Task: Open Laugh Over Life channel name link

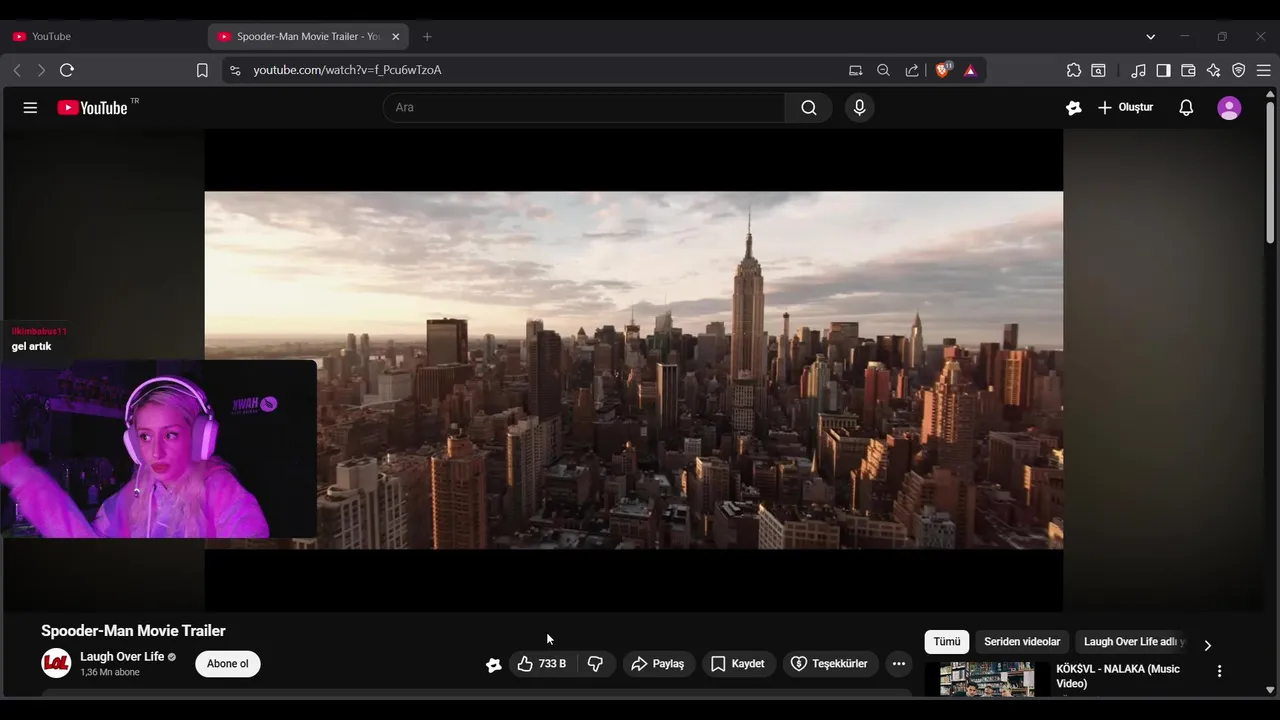Action: tap(122, 657)
